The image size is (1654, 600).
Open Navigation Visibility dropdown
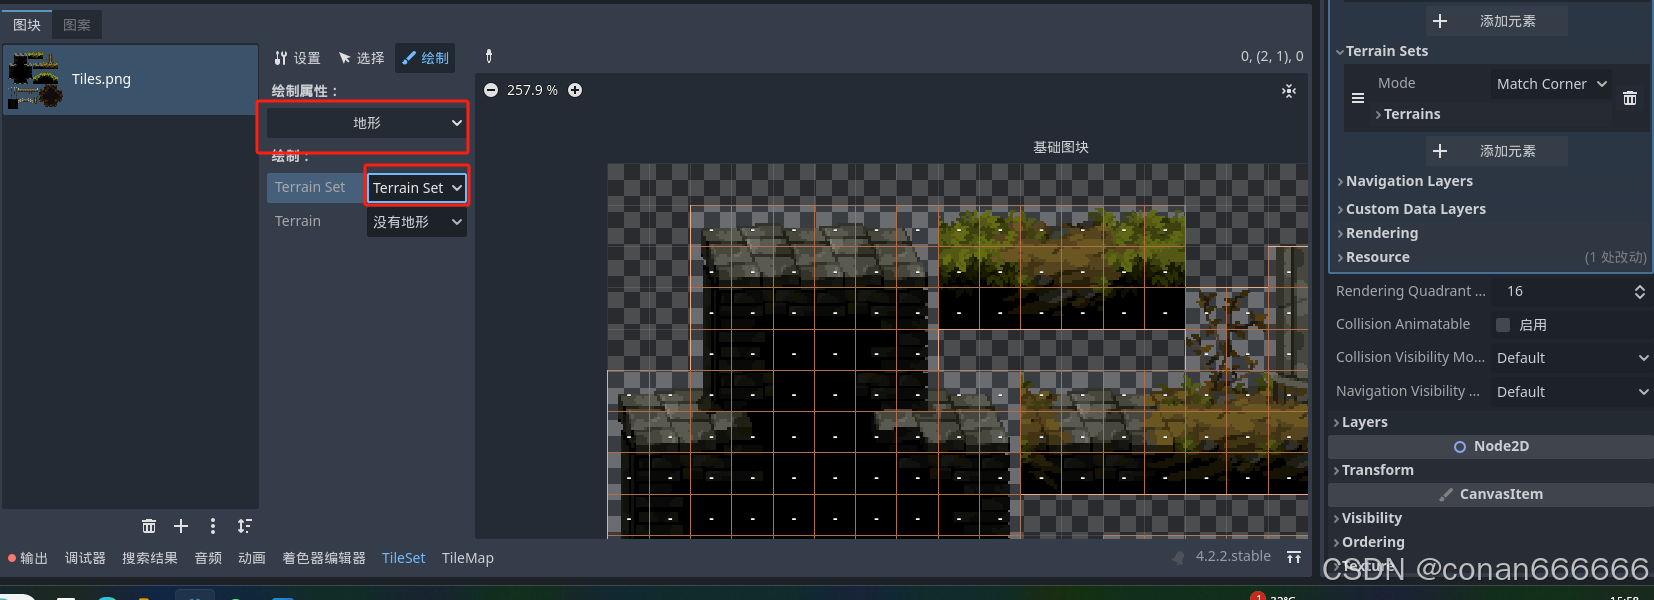(1572, 392)
